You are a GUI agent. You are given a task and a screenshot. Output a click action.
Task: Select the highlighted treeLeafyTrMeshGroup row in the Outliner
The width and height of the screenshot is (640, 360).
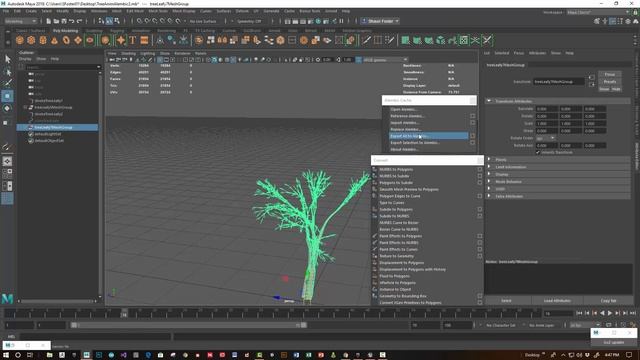click(57, 127)
